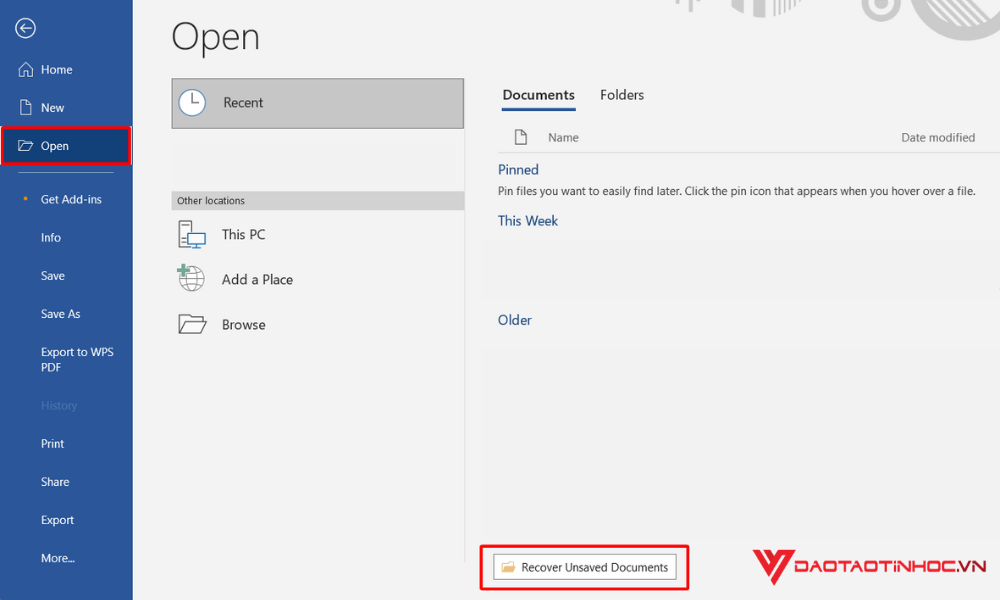Click the Browse folder icon

(x=192, y=324)
